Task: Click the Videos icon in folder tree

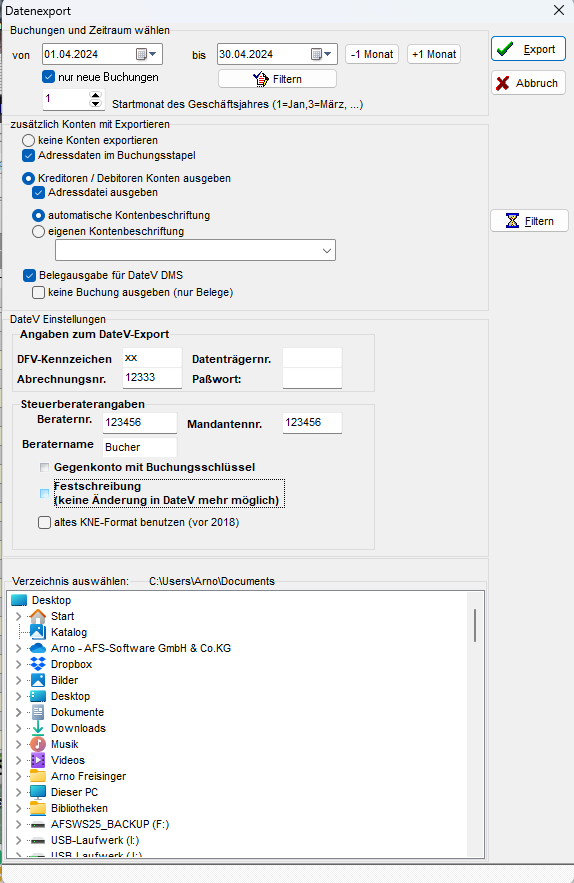Action: tap(38, 760)
